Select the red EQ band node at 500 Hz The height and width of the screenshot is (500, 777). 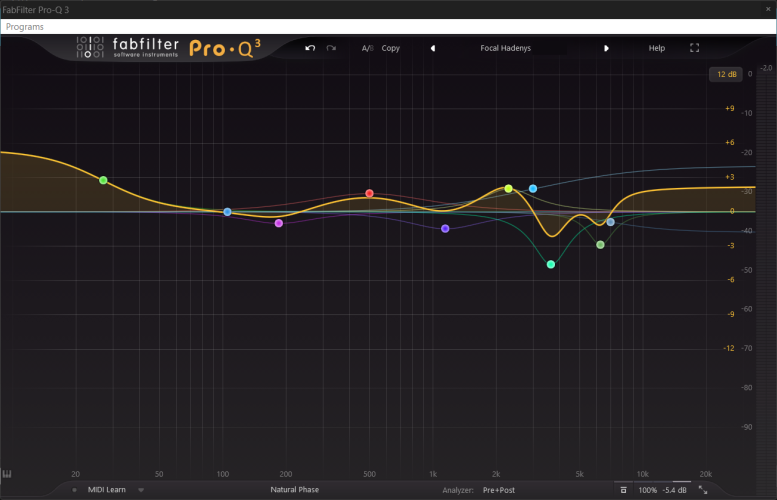click(x=369, y=193)
